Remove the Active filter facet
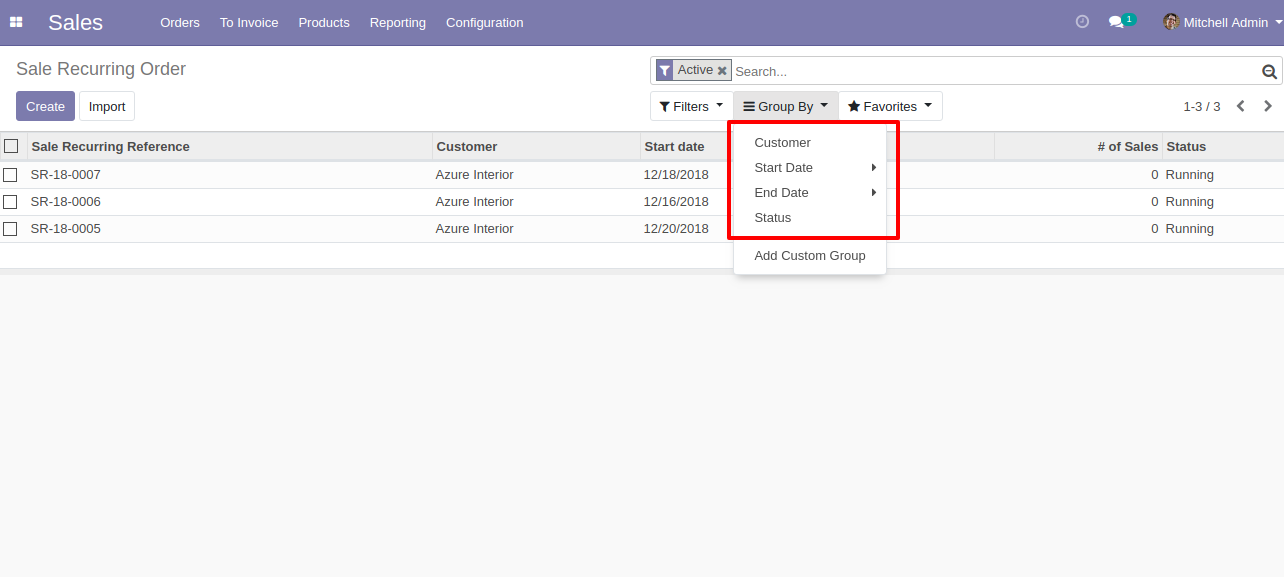The image size is (1284, 577). [x=722, y=71]
